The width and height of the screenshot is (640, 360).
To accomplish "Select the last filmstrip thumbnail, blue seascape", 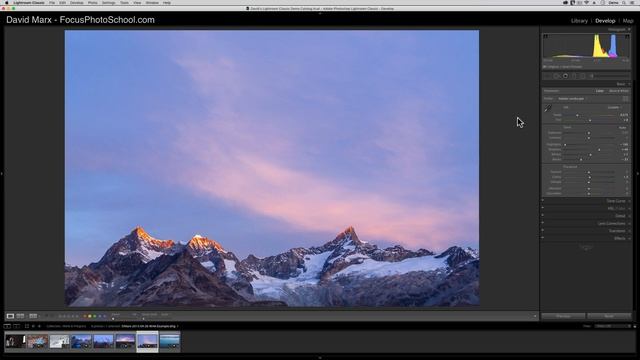I will click(169, 341).
